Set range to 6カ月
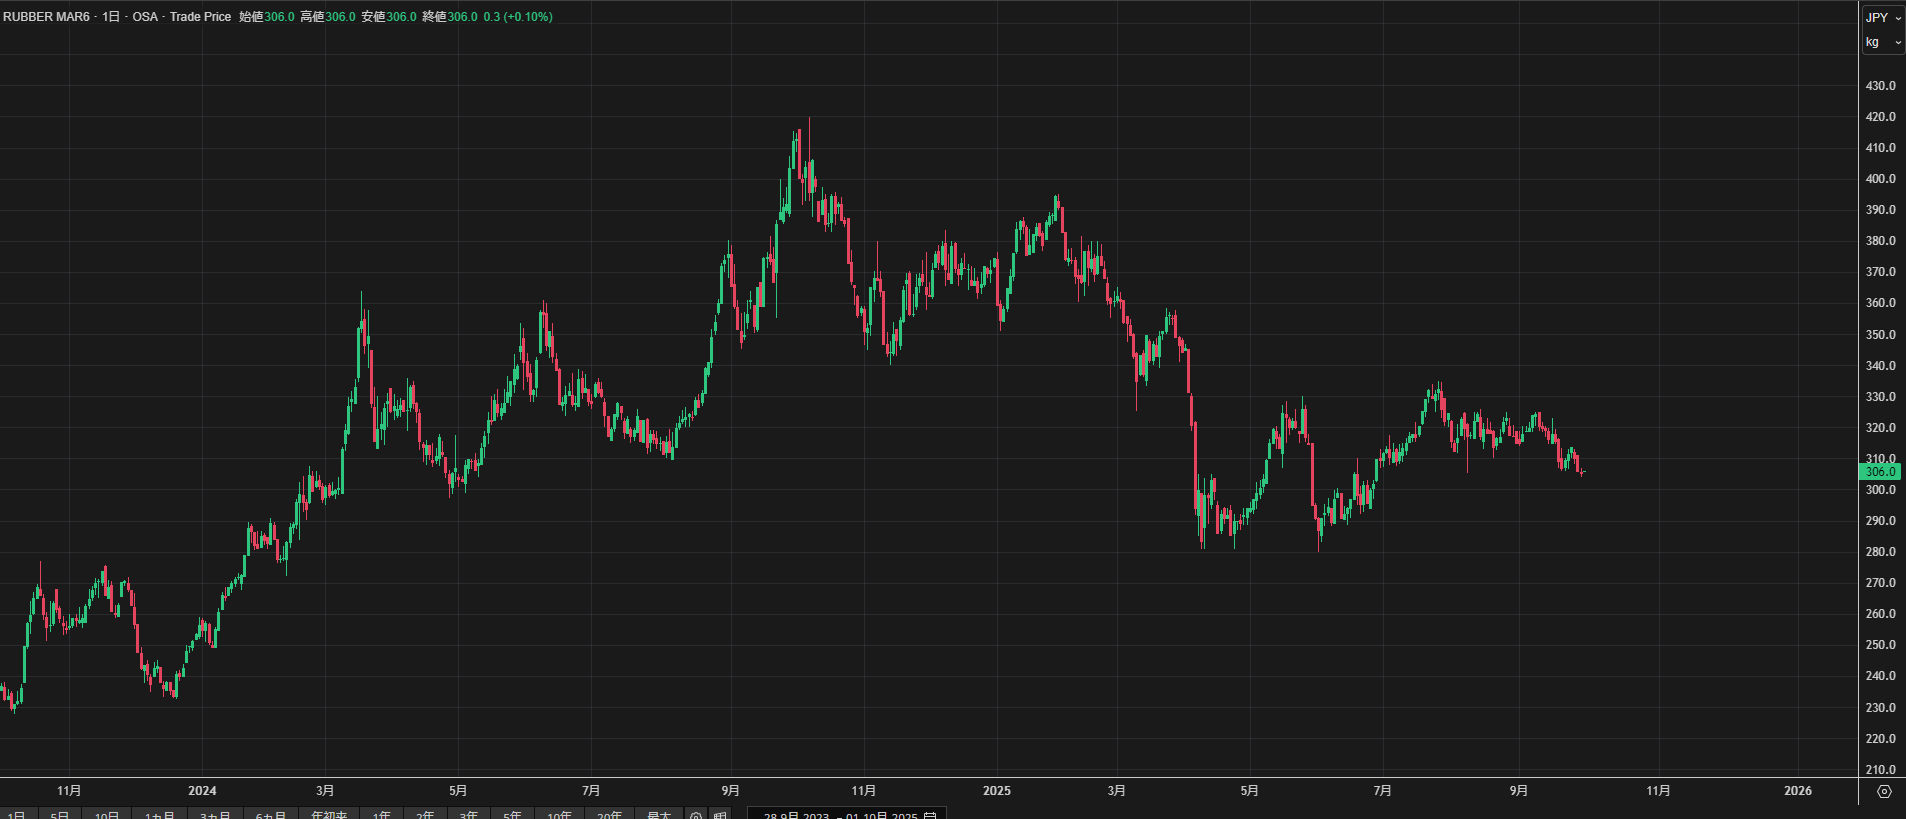This screenshot has width=1906, height=819. pos(270,816)
